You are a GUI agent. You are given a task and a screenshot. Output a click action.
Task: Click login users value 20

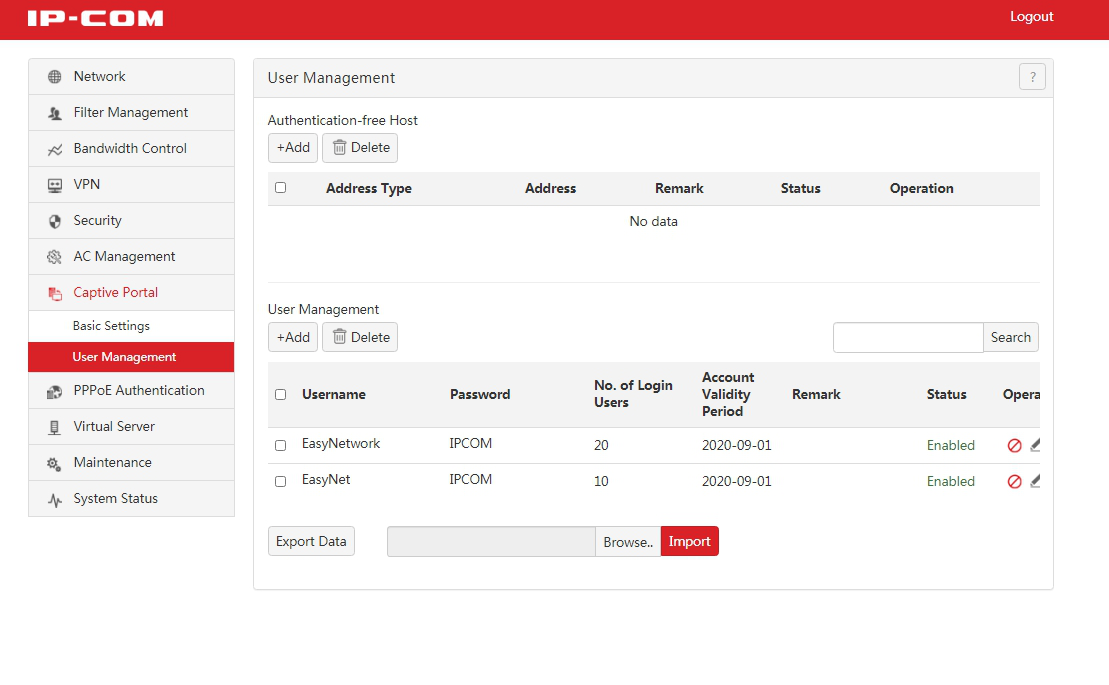pyautogui.click(x=601, y=445)
